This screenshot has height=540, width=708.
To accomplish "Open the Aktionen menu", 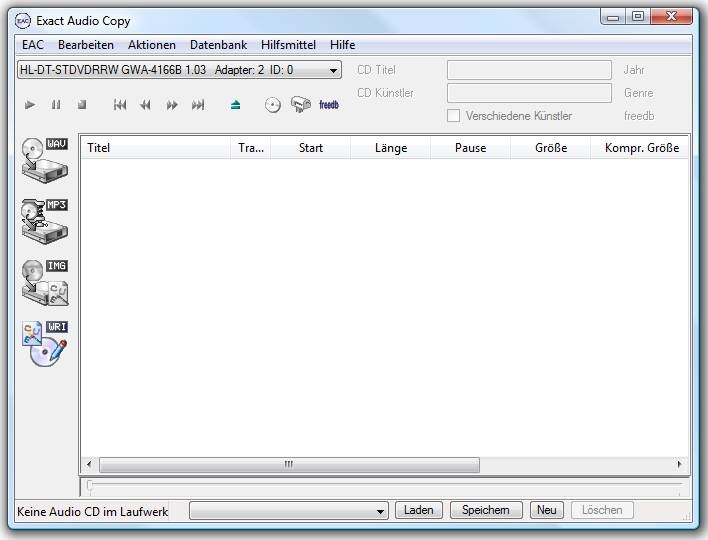I will [152, 45].
